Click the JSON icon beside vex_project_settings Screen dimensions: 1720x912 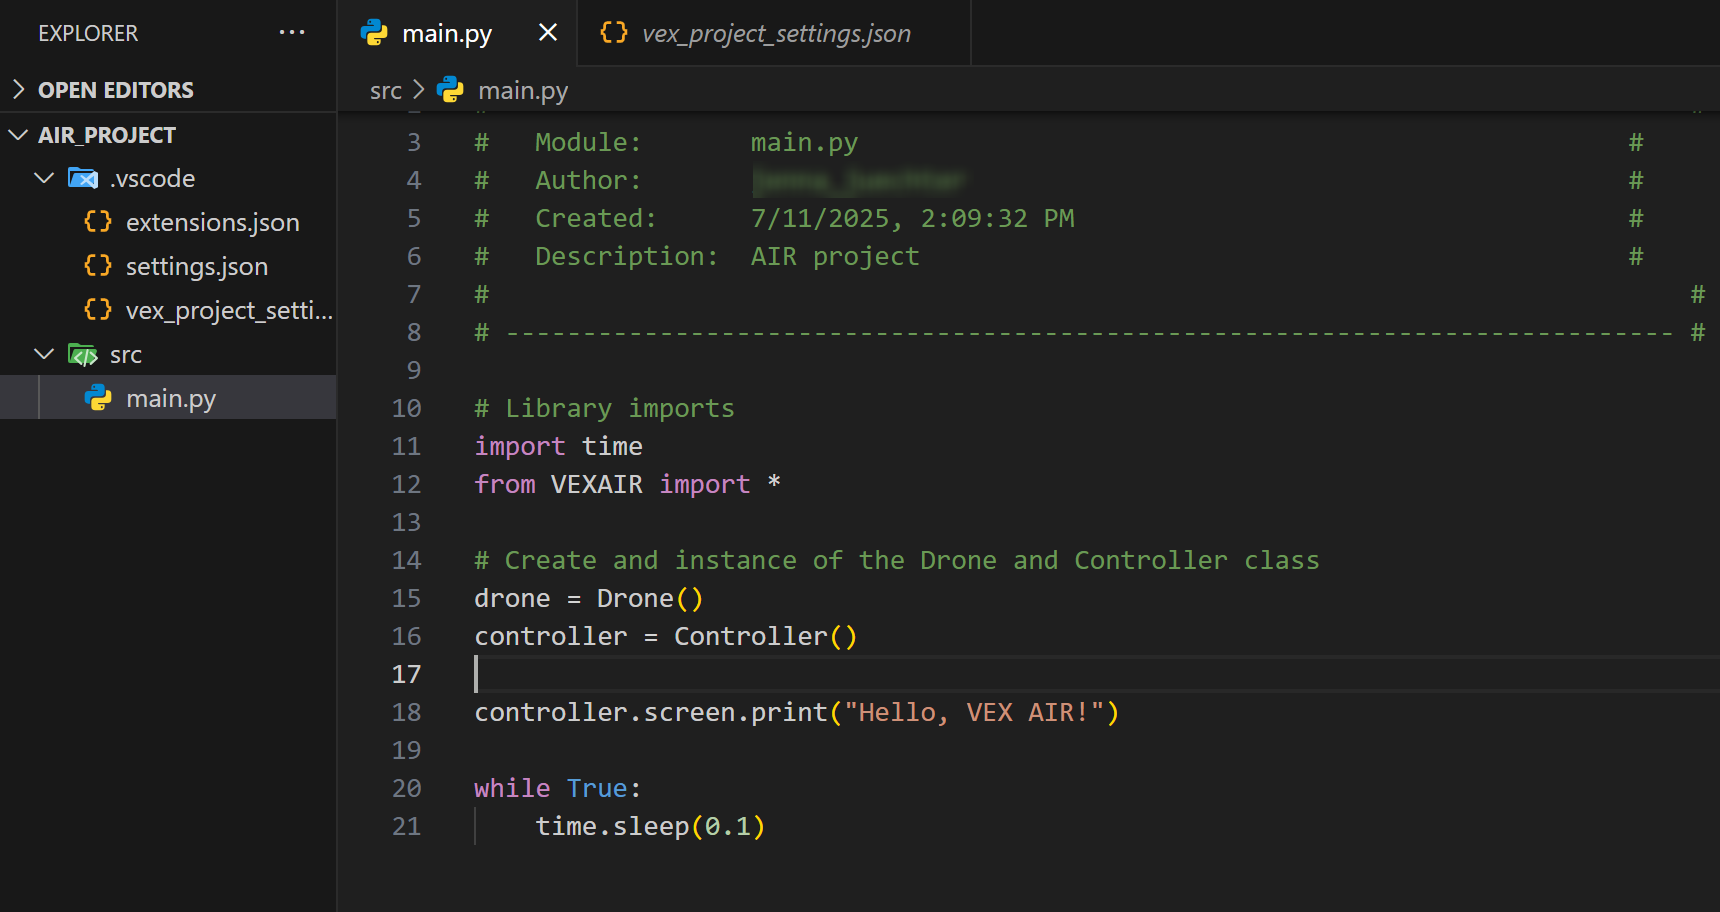click(97, 310)
